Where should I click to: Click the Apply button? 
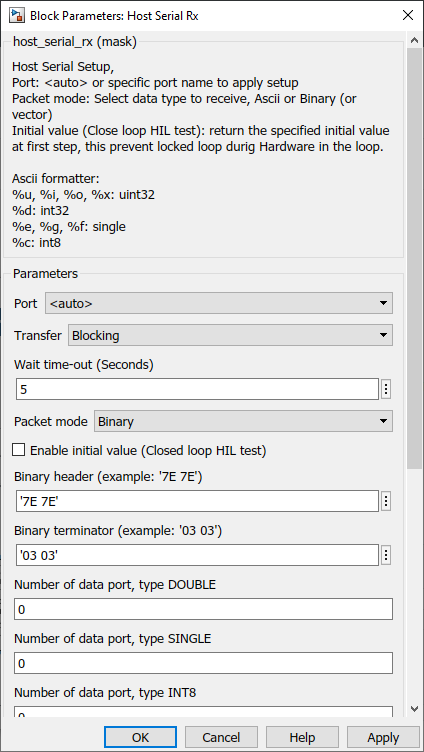(383, 737)
